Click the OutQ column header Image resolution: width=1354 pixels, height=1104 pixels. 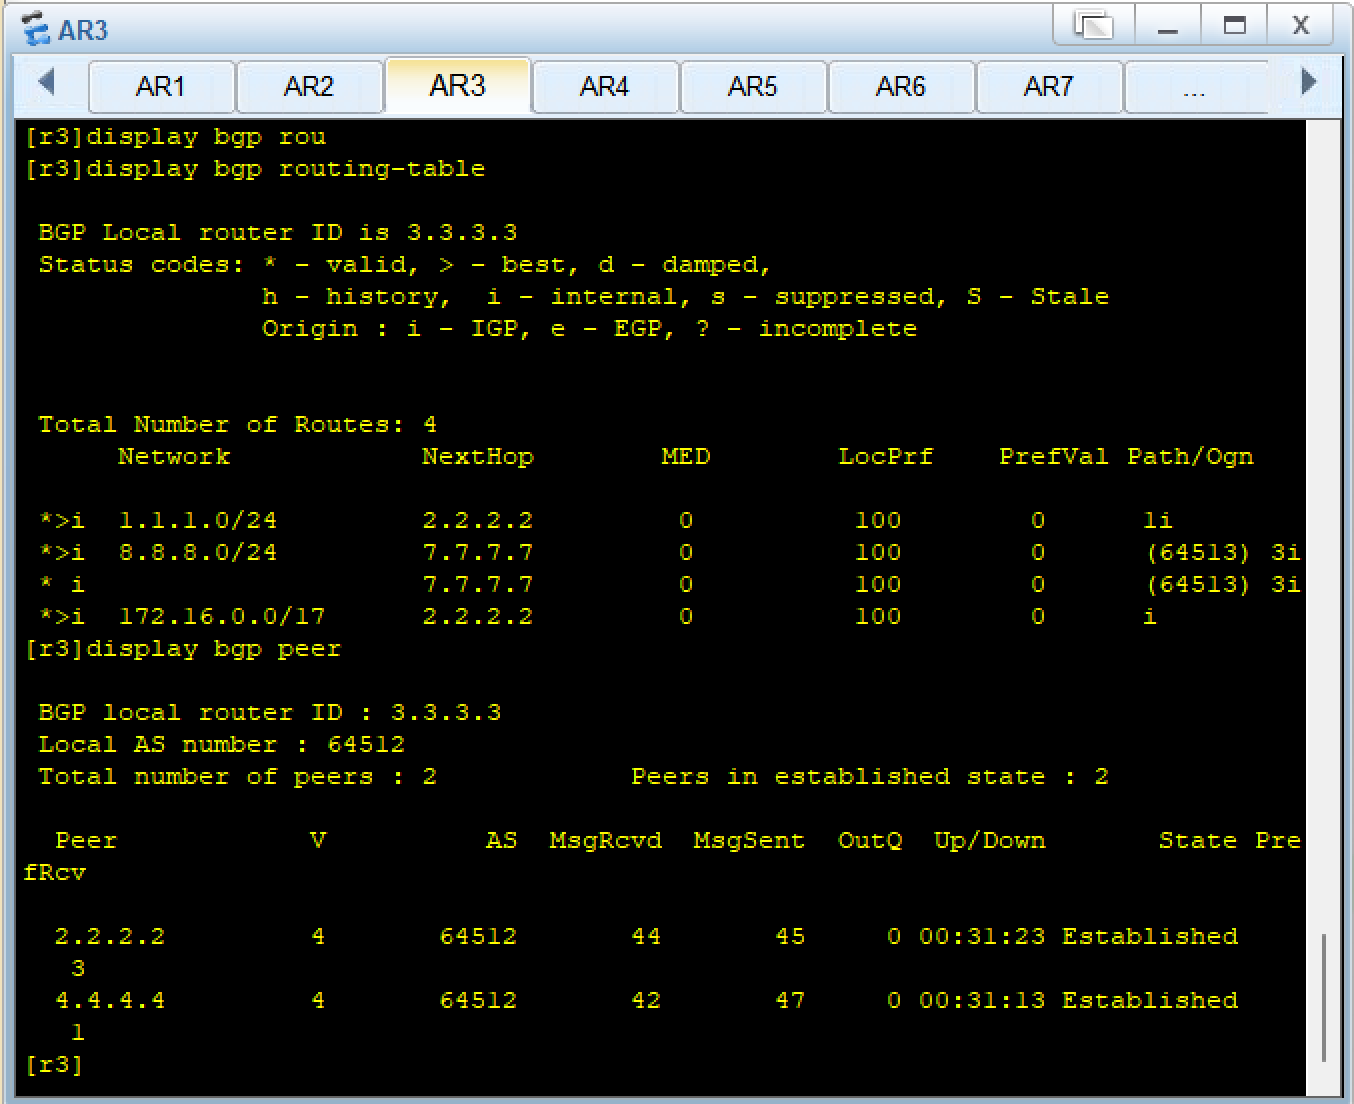pos(870,840)
